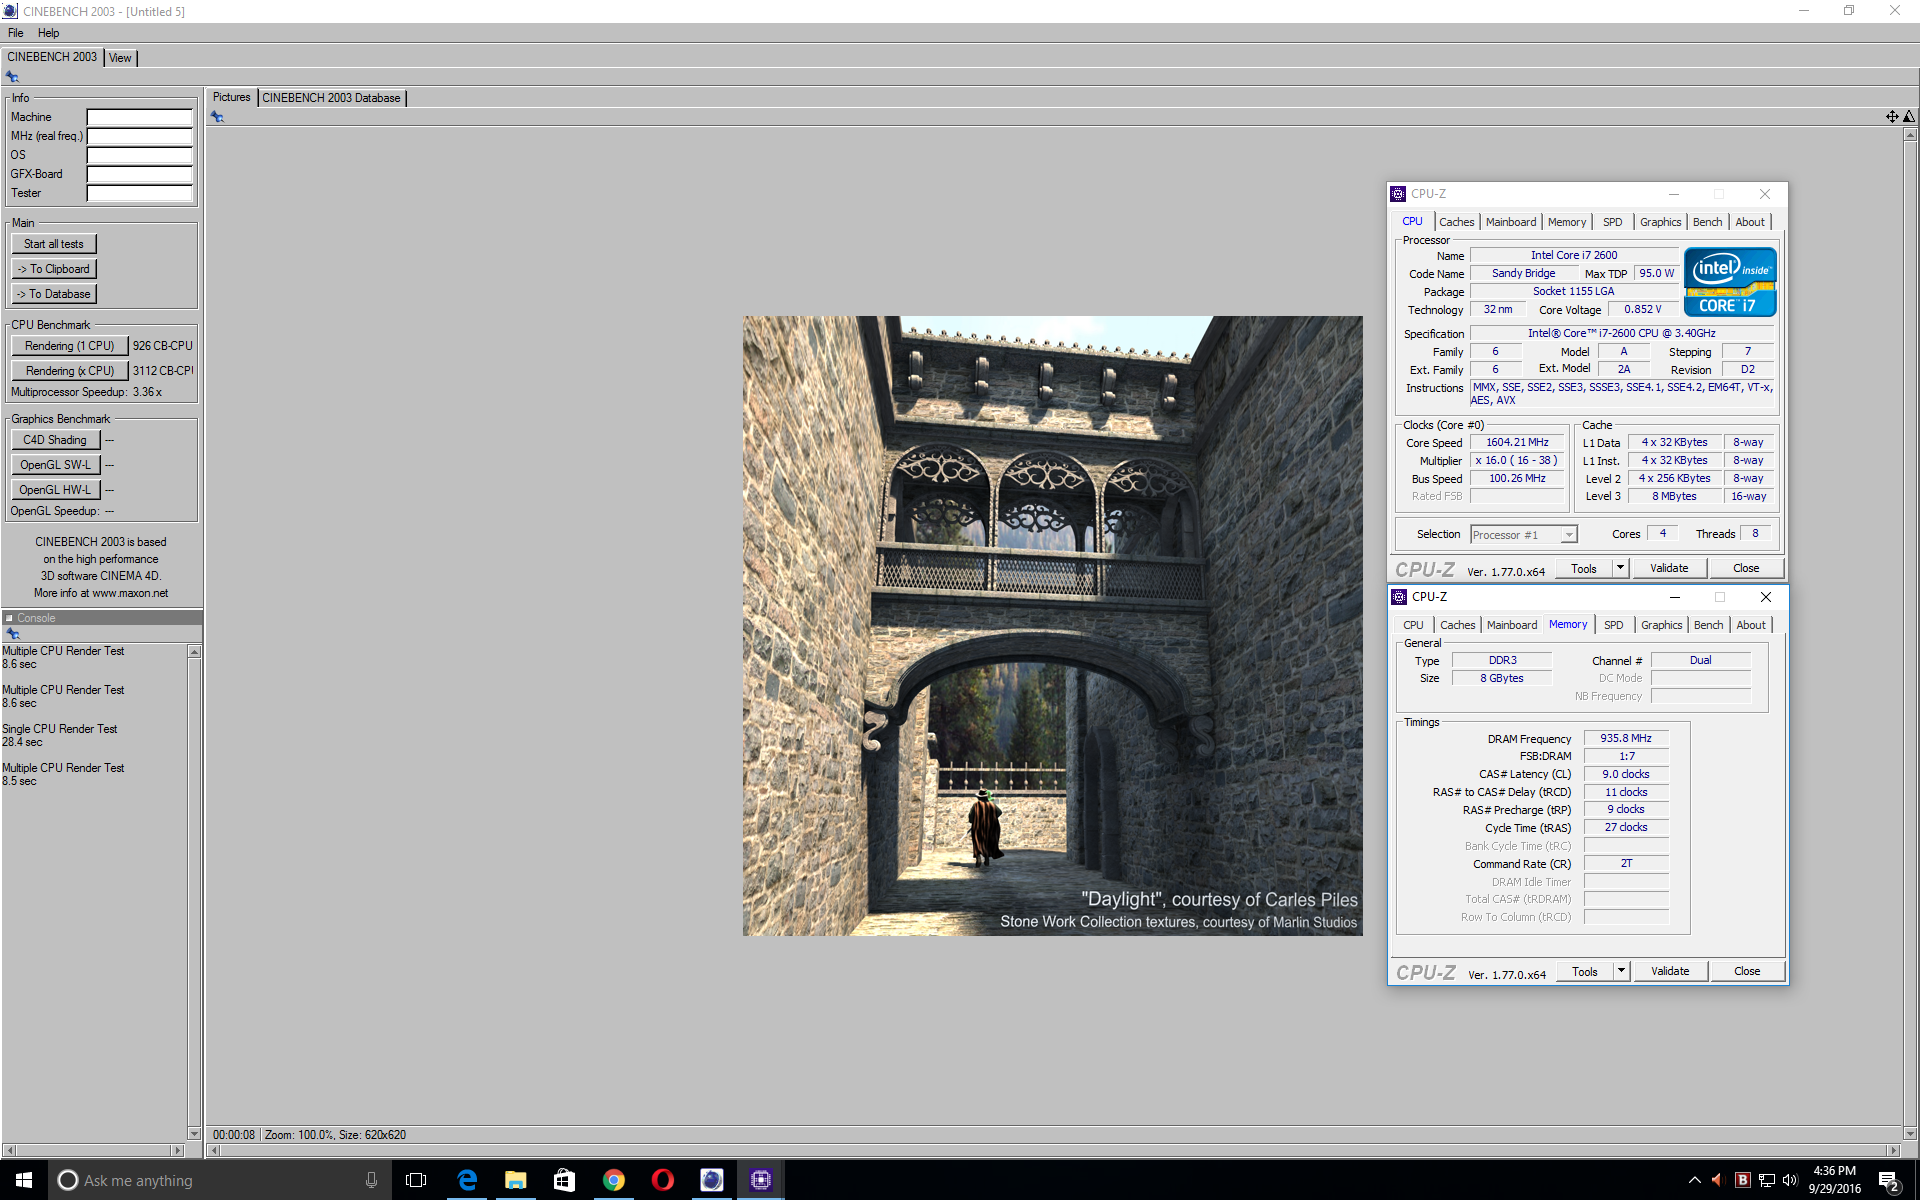Click Start all tests button
The image size is (1920, 1200).
tap(54, 244)
